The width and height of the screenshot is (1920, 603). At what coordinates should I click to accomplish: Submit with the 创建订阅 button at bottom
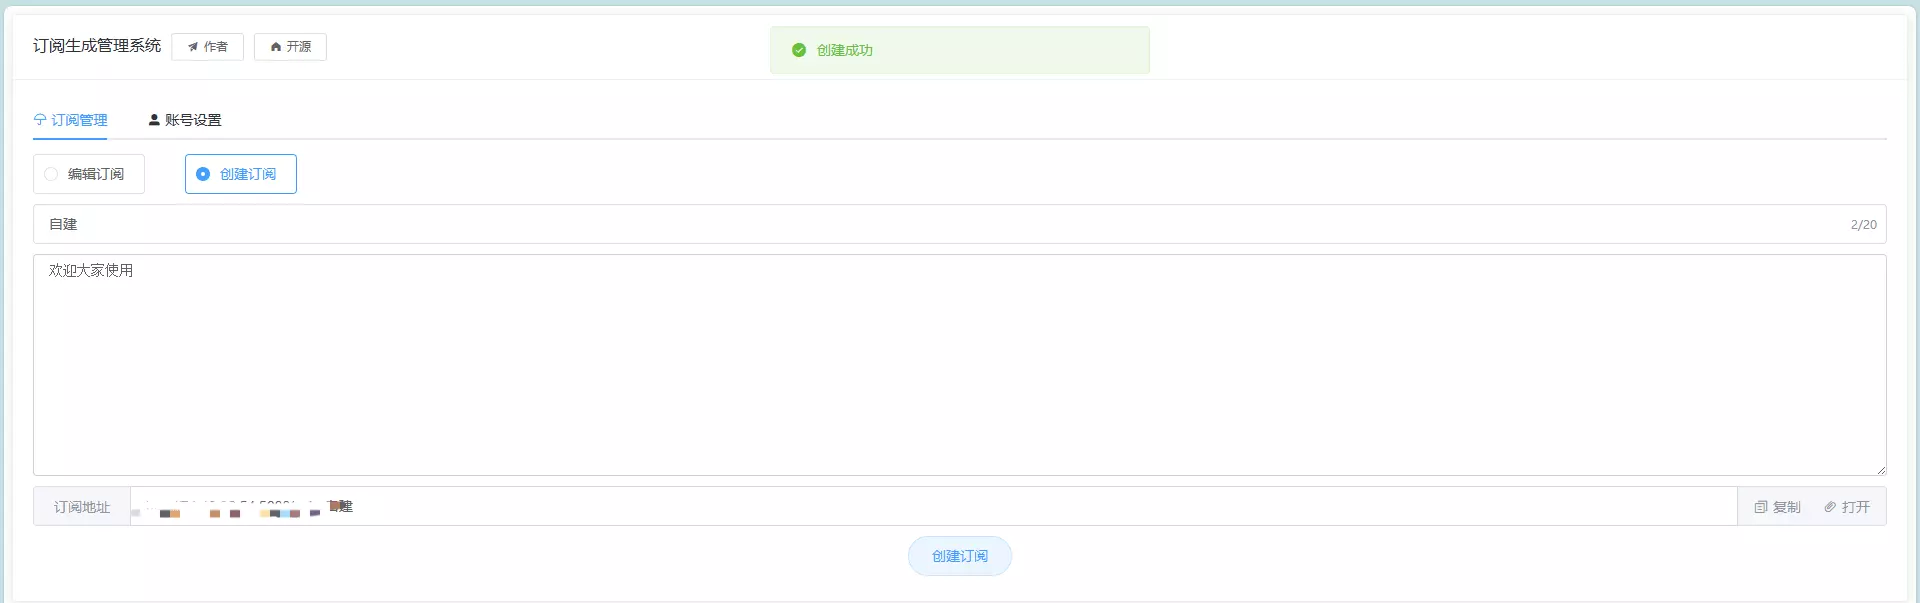[959, 556]
